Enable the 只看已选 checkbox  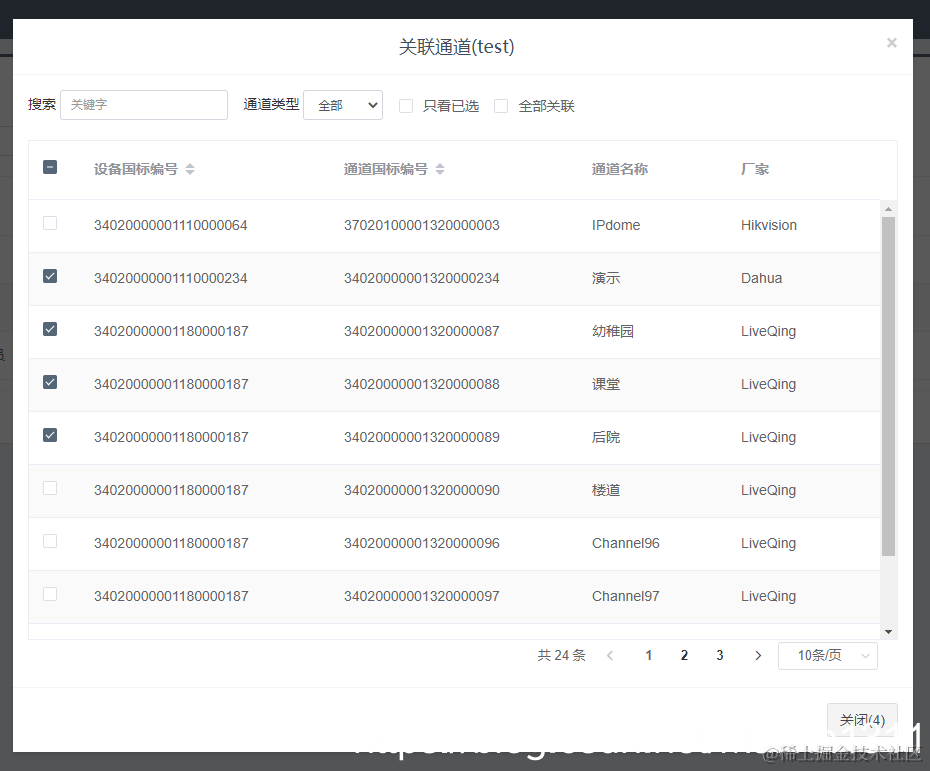pyautogui.click(x=406, y=106)
